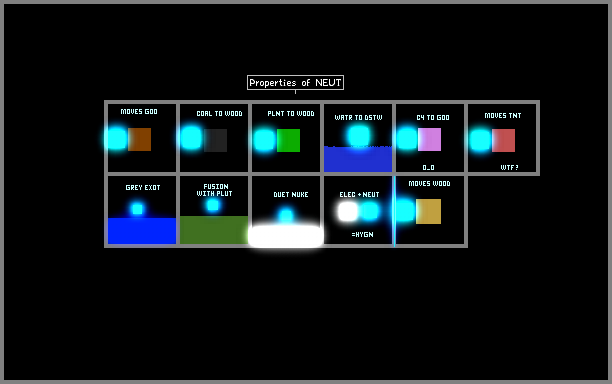
Task: Click the neutron next to the COAL block
Action: tap(191, 138)
